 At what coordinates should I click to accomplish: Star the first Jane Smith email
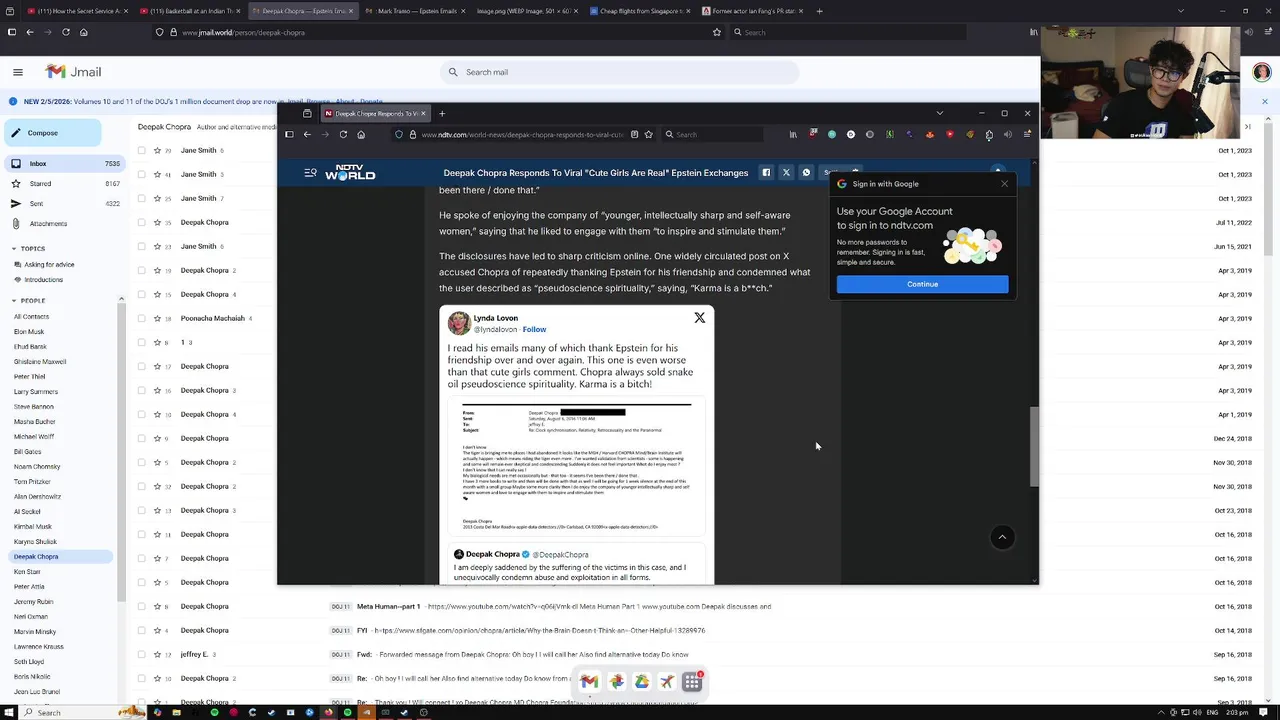pos(155,150)
